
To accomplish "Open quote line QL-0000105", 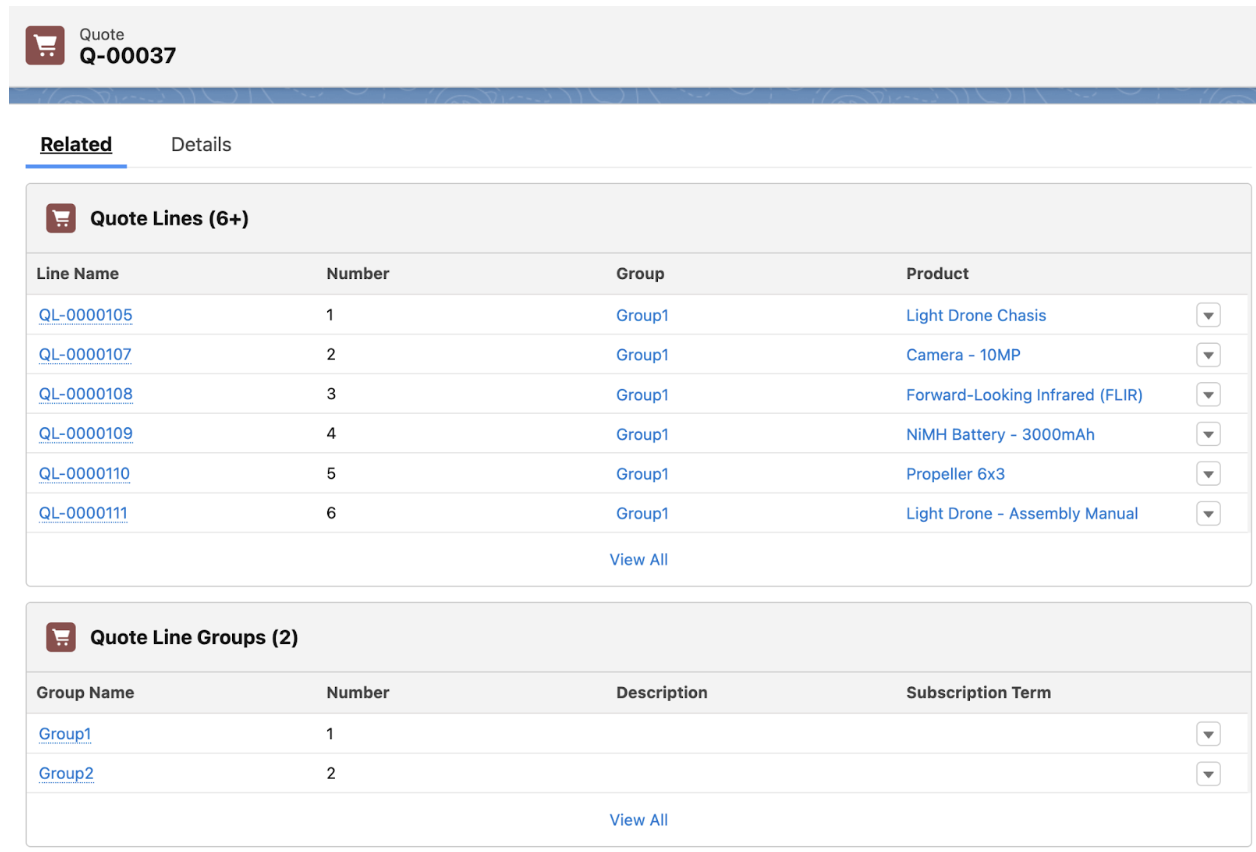I will 85,315.
